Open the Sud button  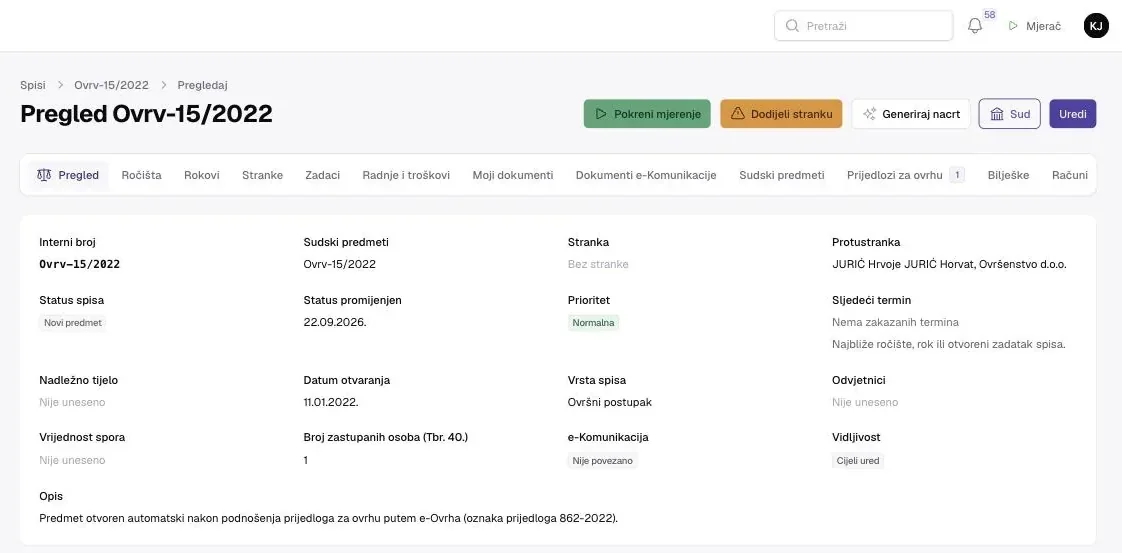point(1009,114)
